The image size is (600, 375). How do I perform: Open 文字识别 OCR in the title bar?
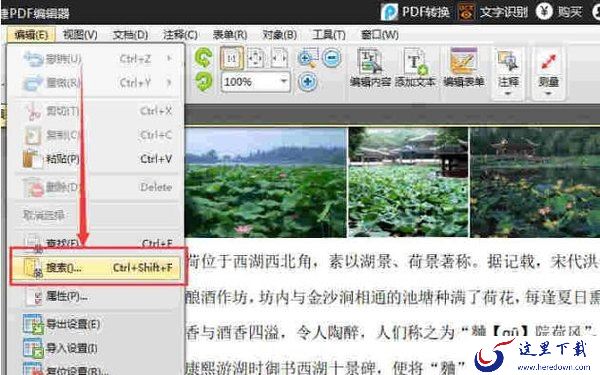[x=493, y=12]
